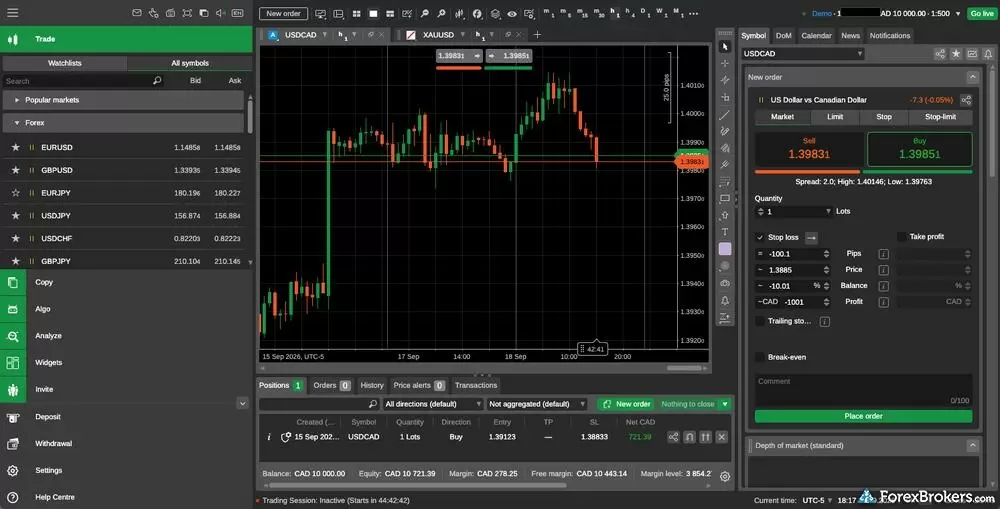Open the close-all options dropdown arrow

point(724,404)
